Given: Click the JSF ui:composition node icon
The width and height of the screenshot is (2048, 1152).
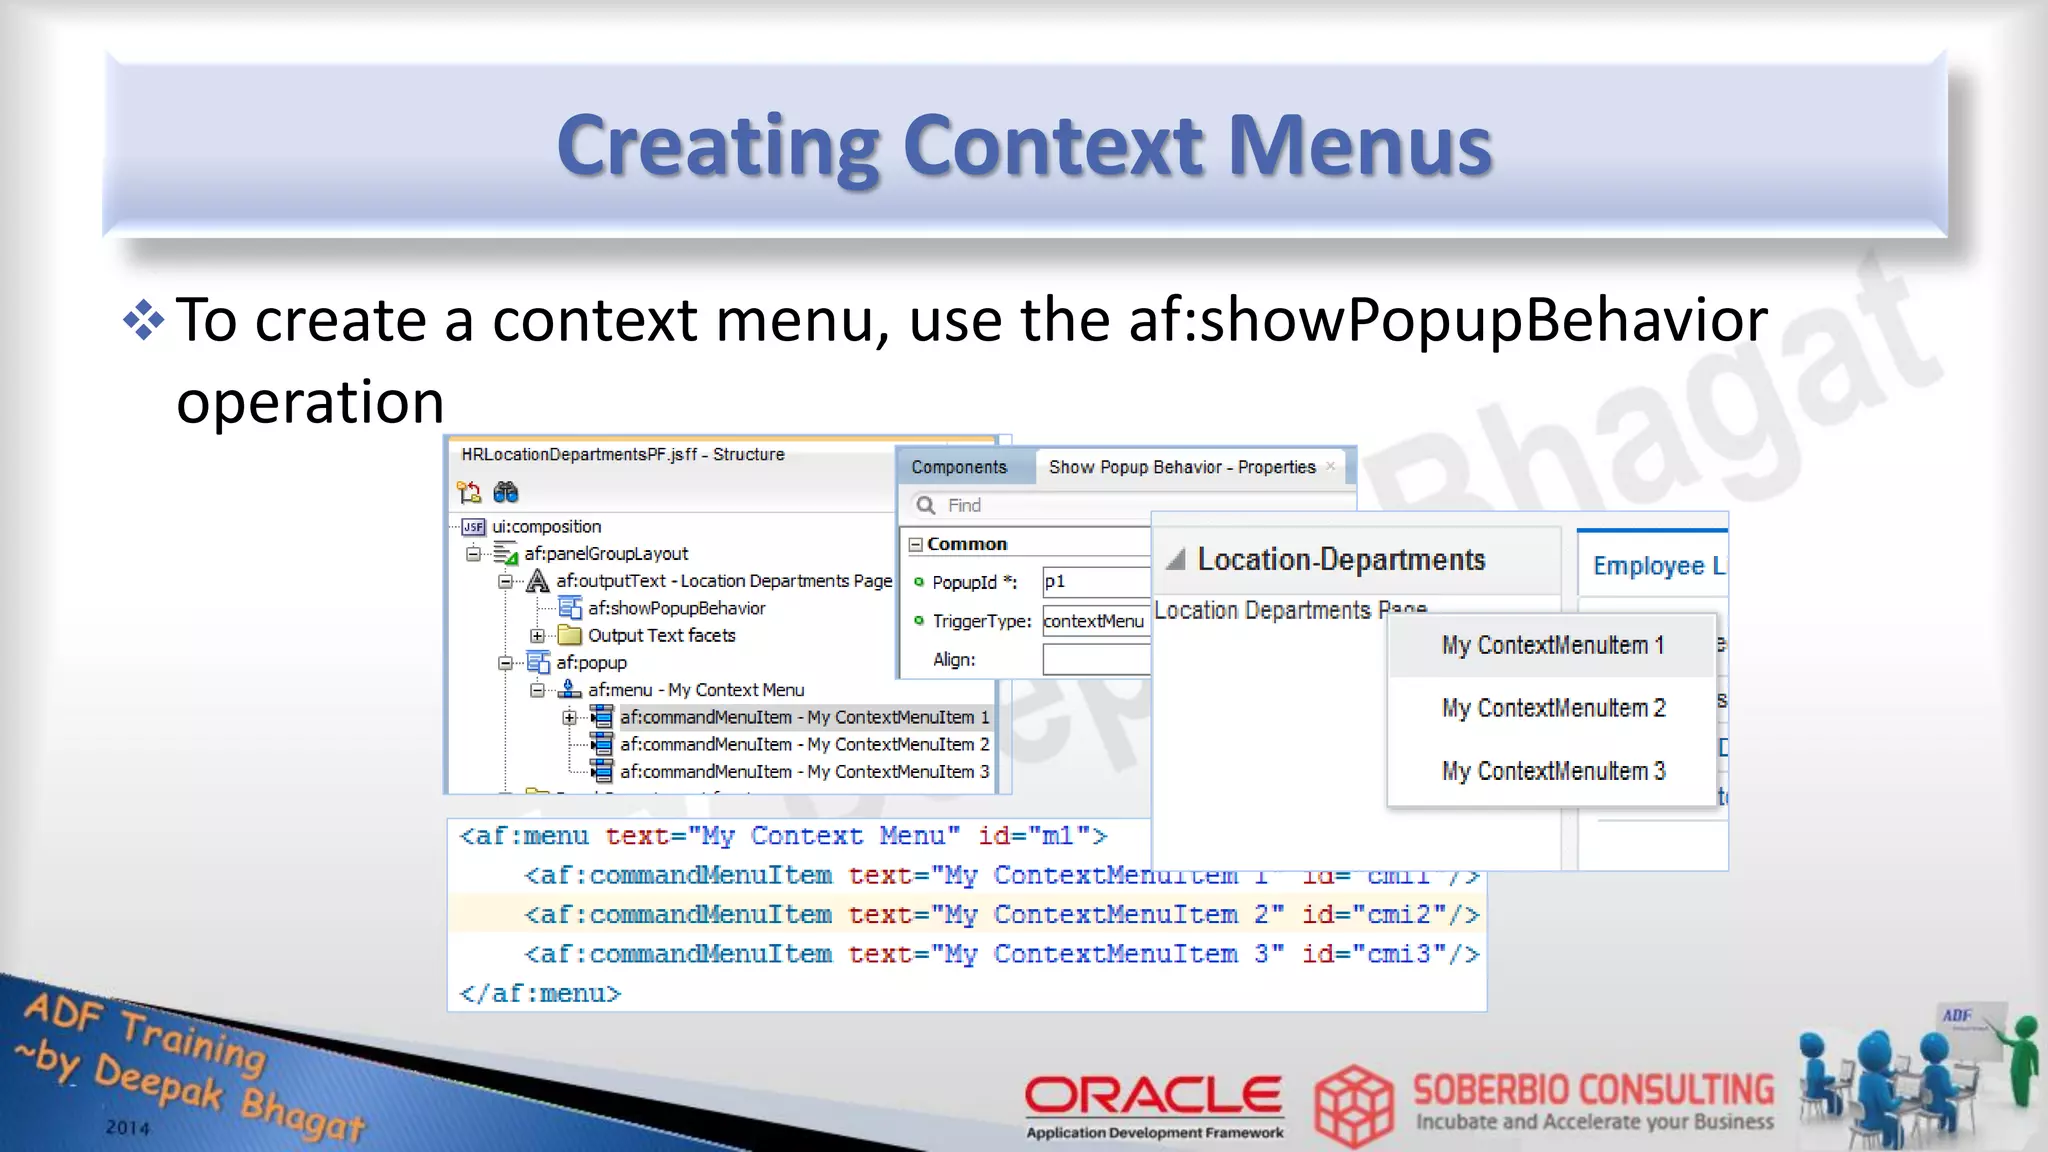Looking at the screenshot, I should [473, 527].
